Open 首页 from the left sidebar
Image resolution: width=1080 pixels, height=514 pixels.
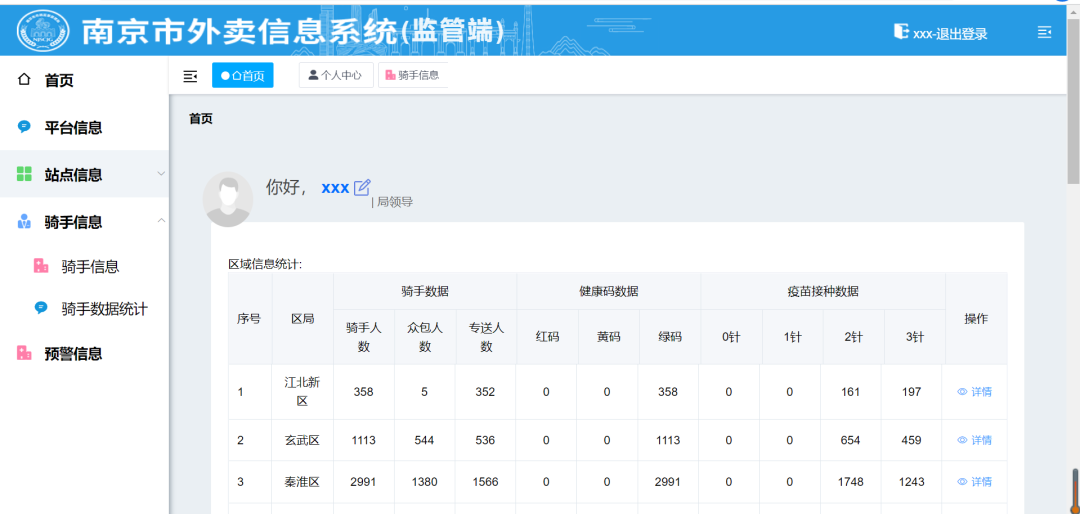pyautogui.click(x=58, y=80)
